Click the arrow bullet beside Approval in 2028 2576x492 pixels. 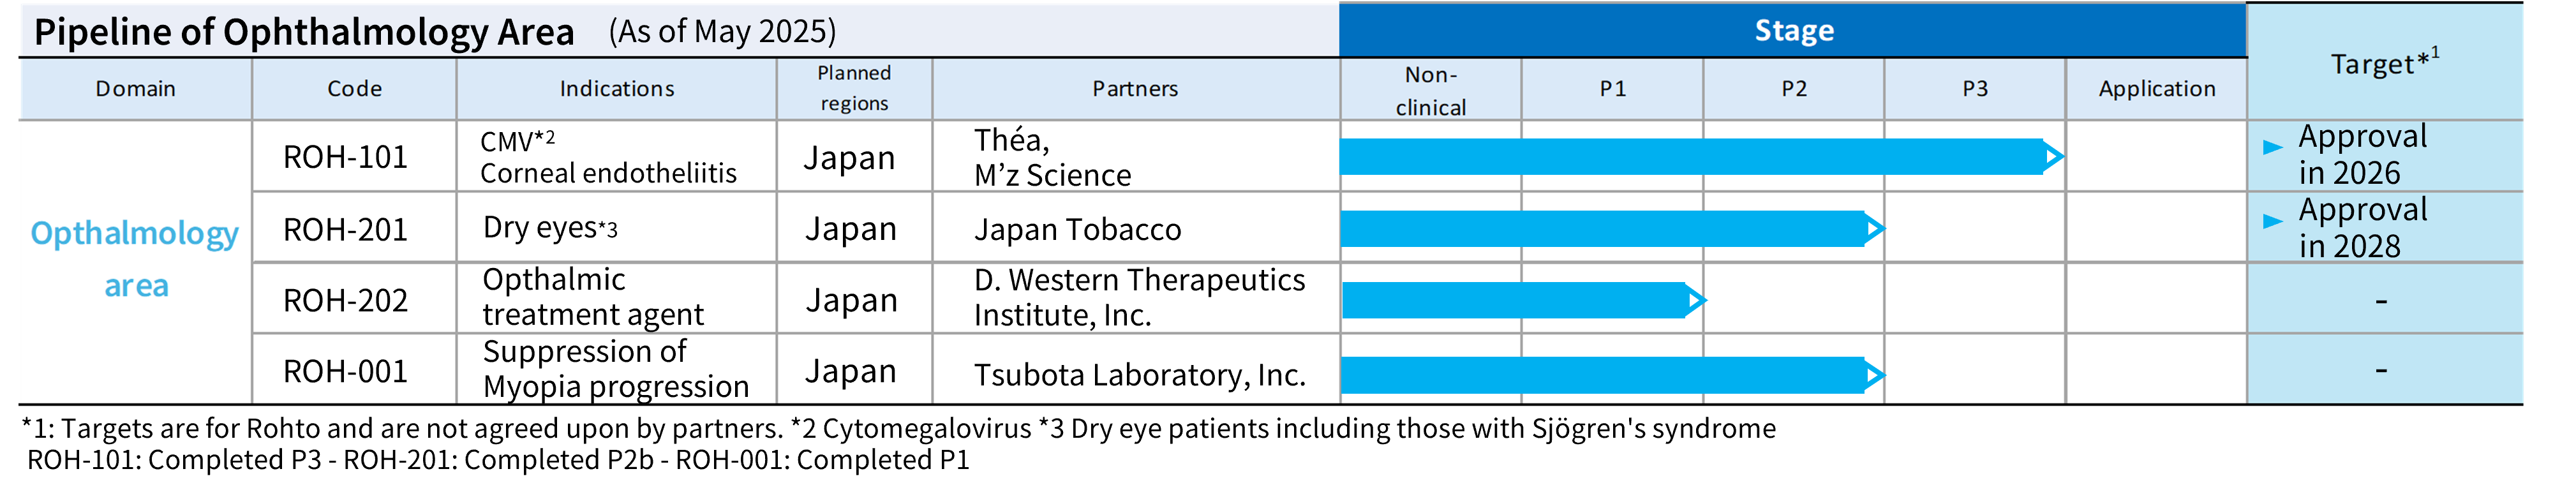click(x=2272, y=221)
